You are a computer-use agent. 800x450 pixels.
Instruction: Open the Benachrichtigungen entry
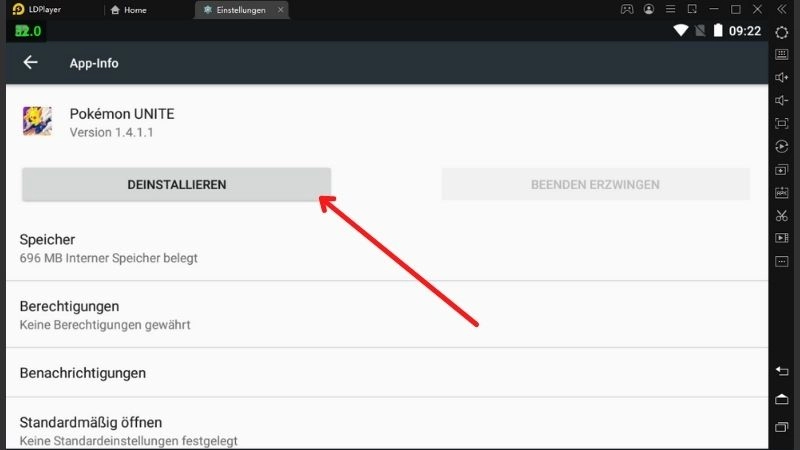(x=387, y=373)
